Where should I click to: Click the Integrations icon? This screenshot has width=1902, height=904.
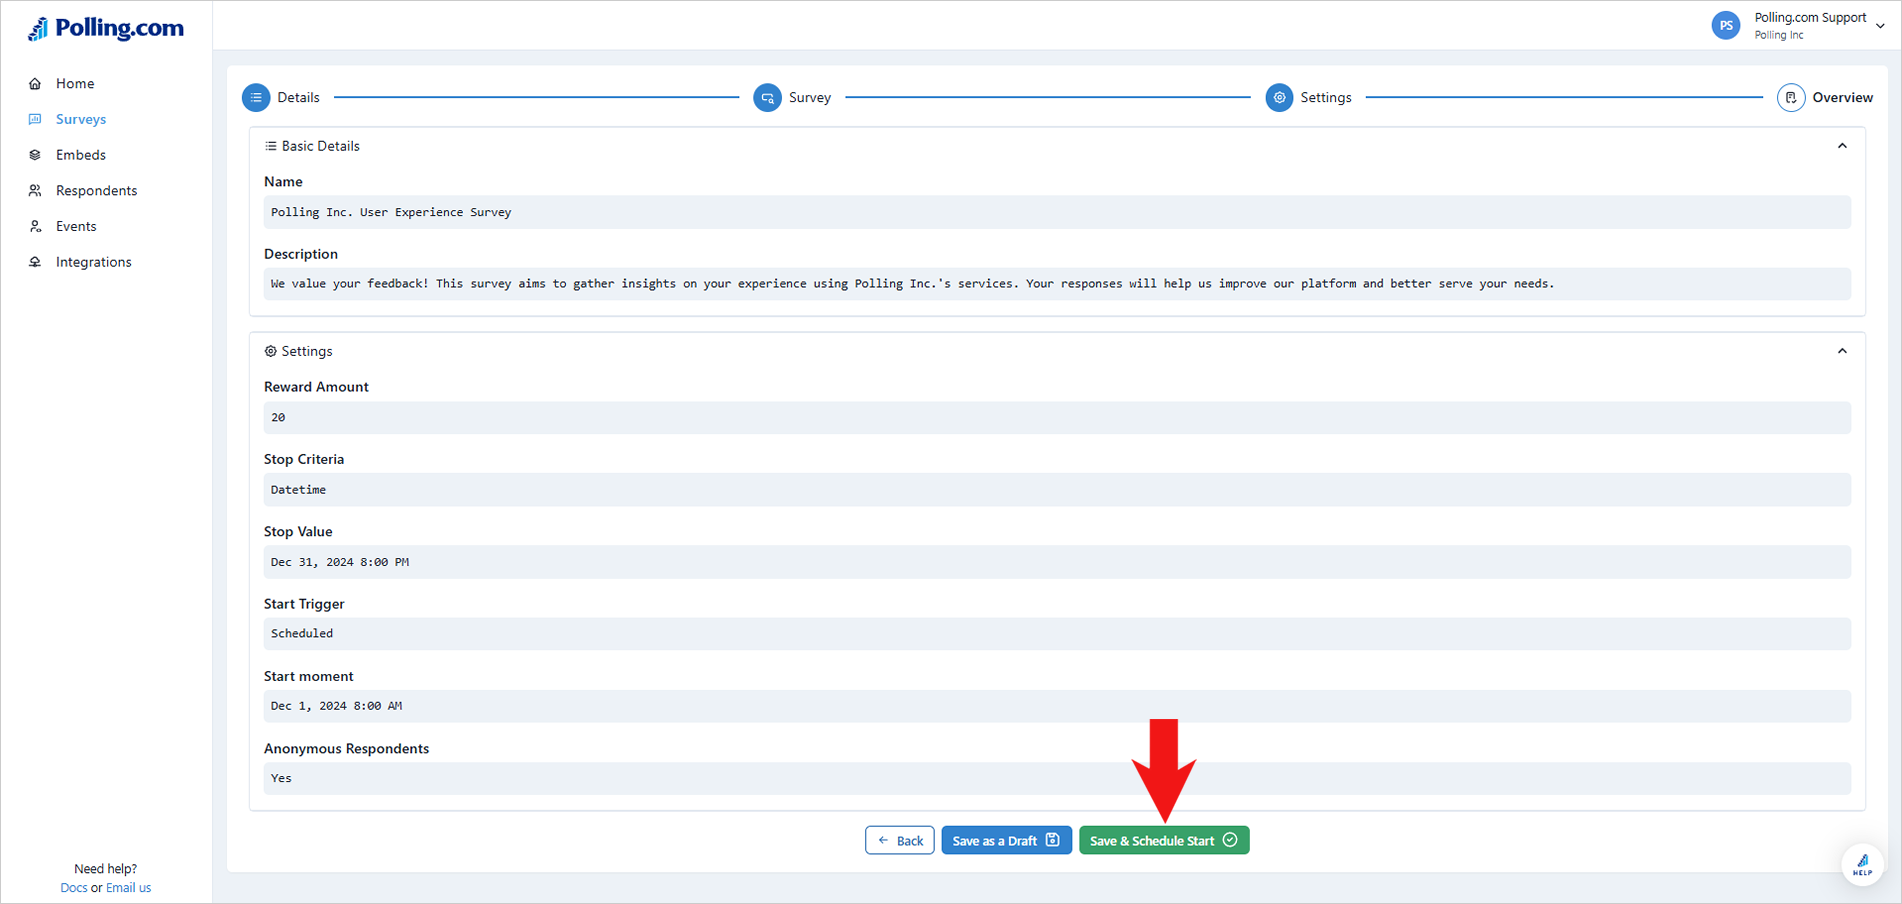click(x=35, y=262)
